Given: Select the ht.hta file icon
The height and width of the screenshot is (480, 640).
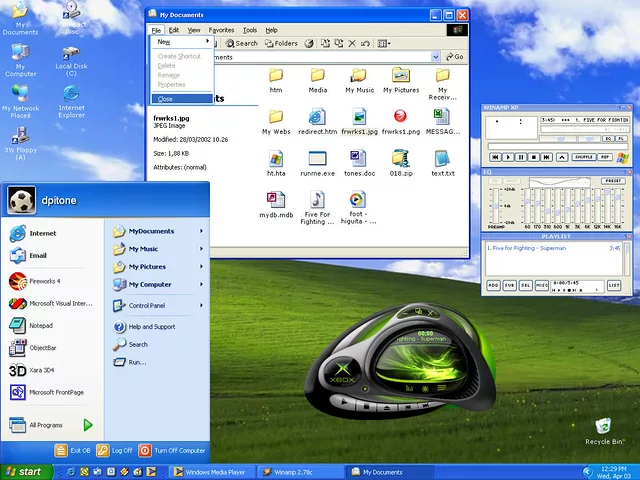Looking at the screenshot, I should pos(276,163).
